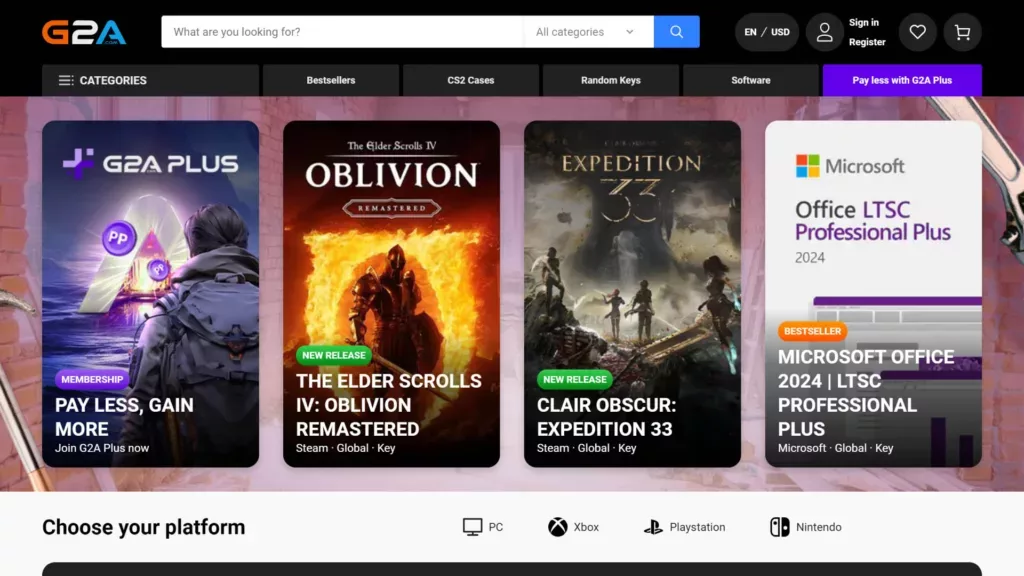The width and height of the screenshot is (1024, 576).
Task: Click the blue search magnifier button
Action: (676, 32)
